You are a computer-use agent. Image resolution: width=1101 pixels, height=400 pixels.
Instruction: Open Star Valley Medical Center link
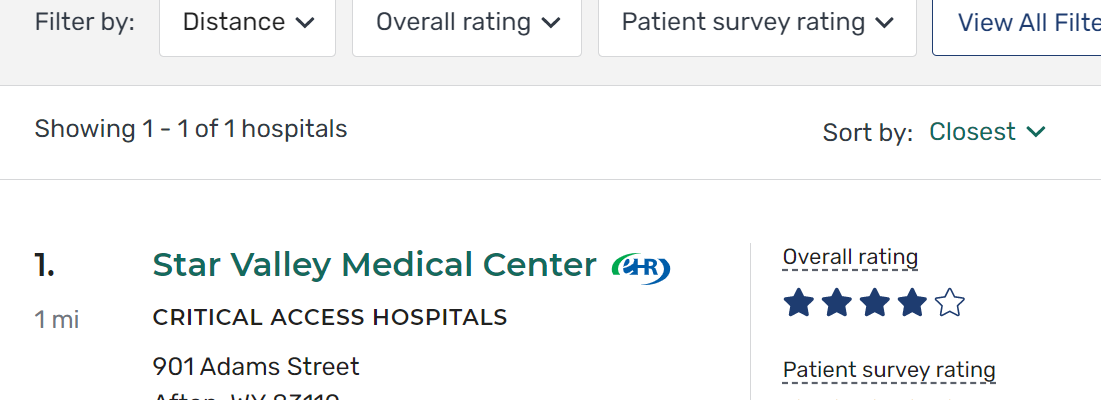click(374, 265)
